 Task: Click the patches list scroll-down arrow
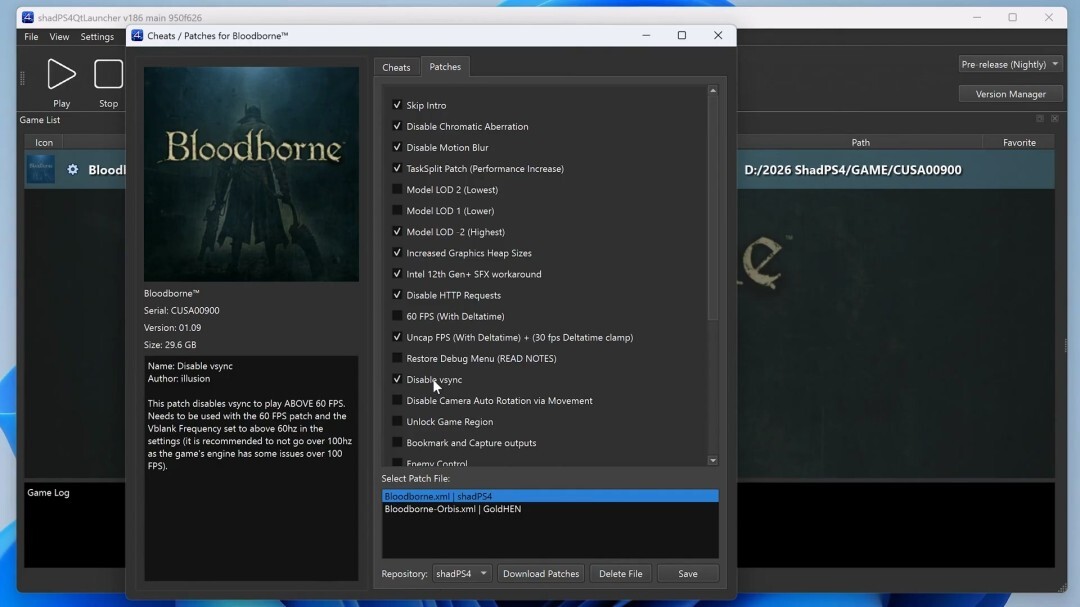point(712,460)
